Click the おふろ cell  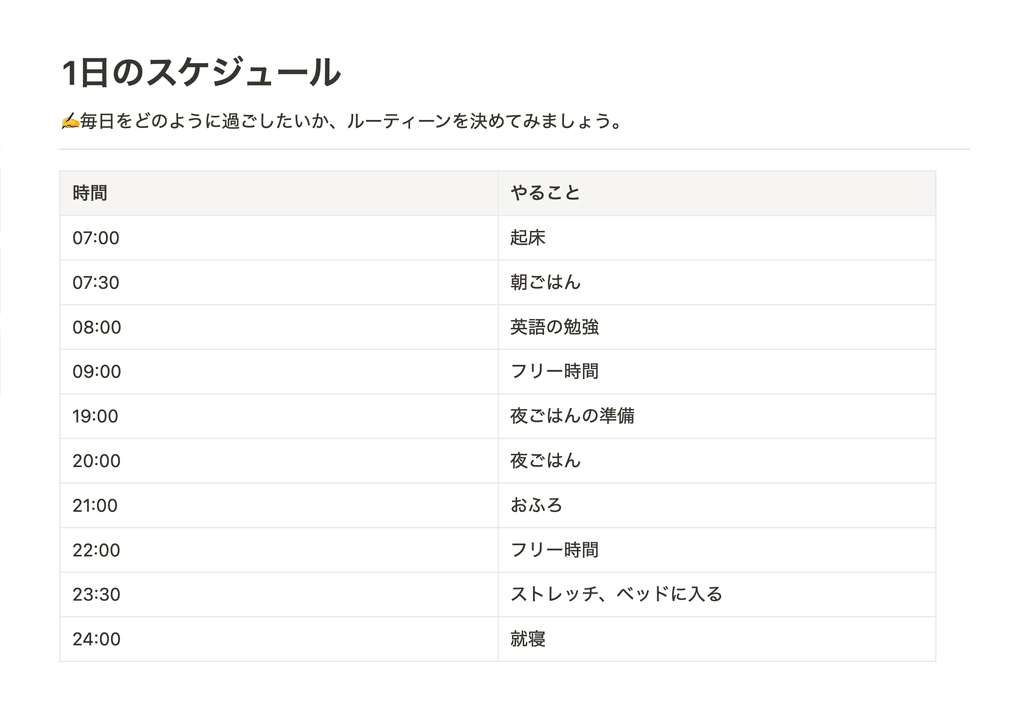[716, 505]
